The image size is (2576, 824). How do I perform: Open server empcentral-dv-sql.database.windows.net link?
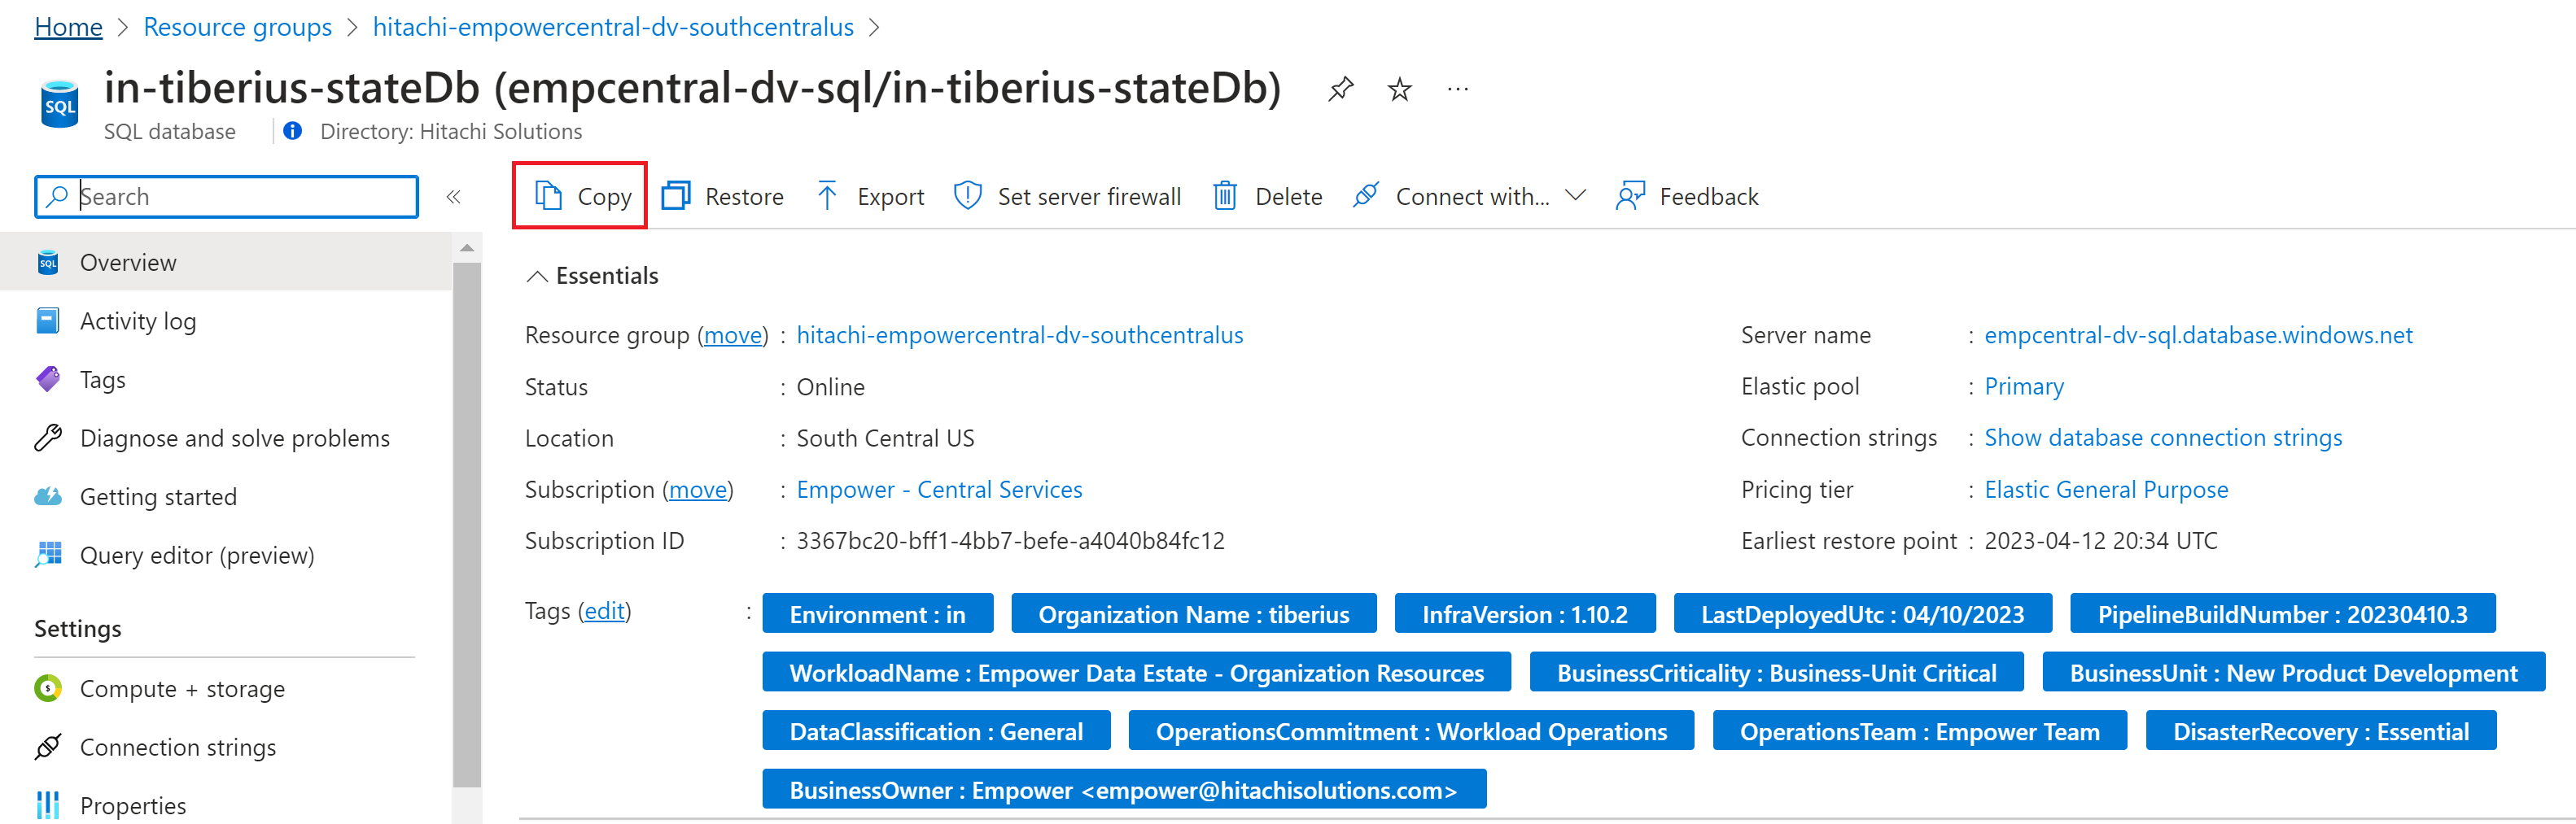(2198, 335)
